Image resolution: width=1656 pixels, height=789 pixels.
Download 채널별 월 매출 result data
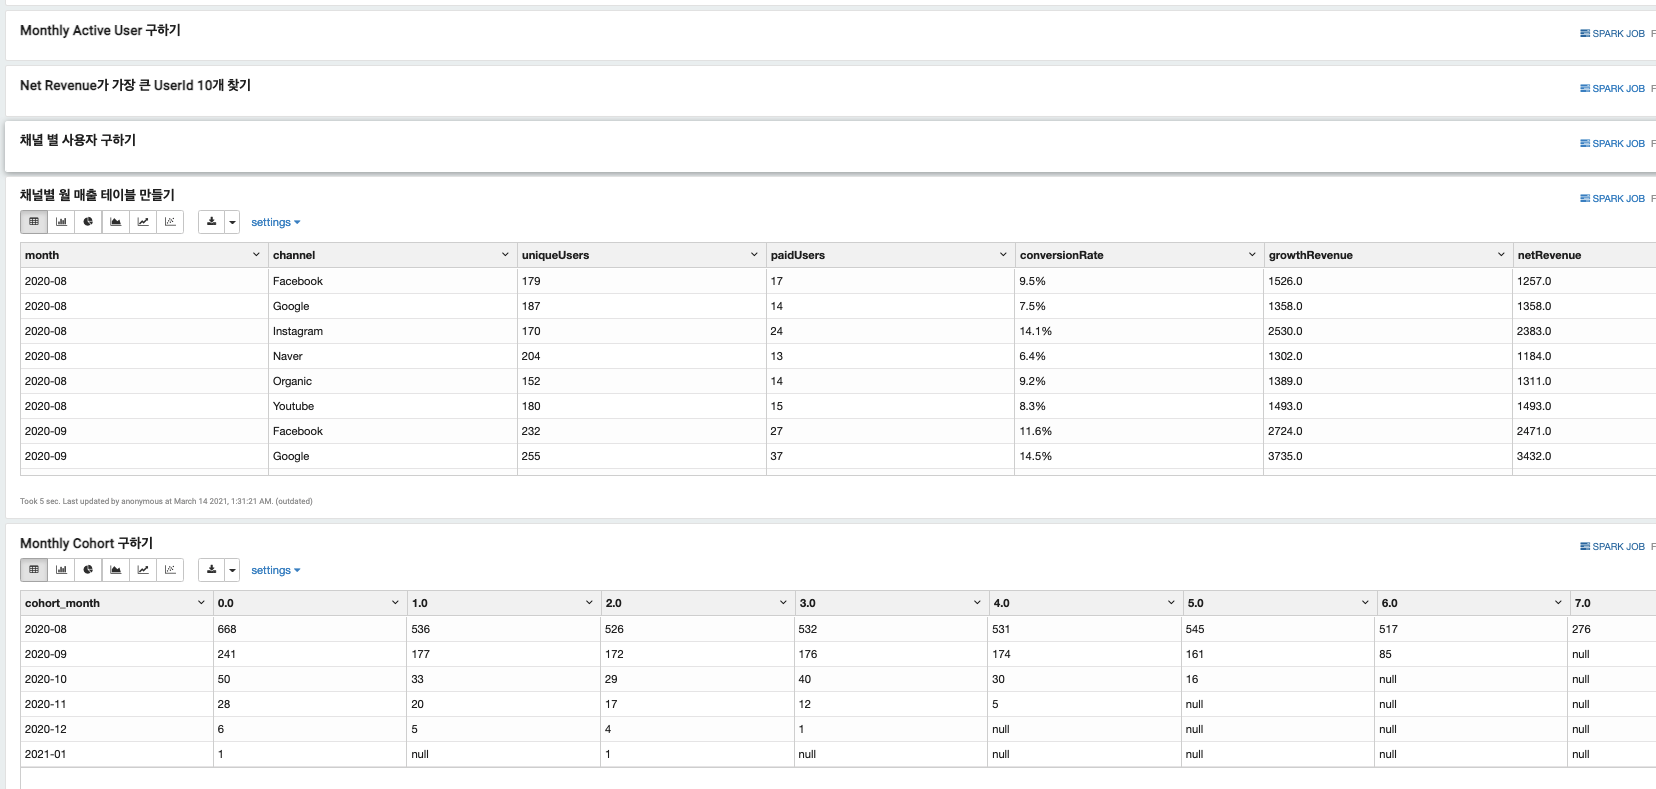coord(211,222)
